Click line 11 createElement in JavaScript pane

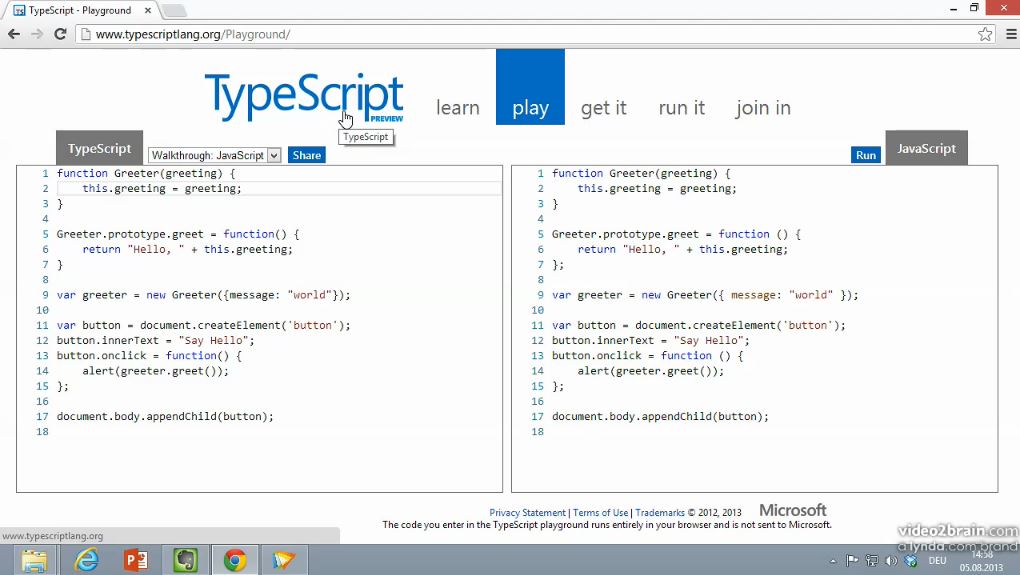[699, 325]
